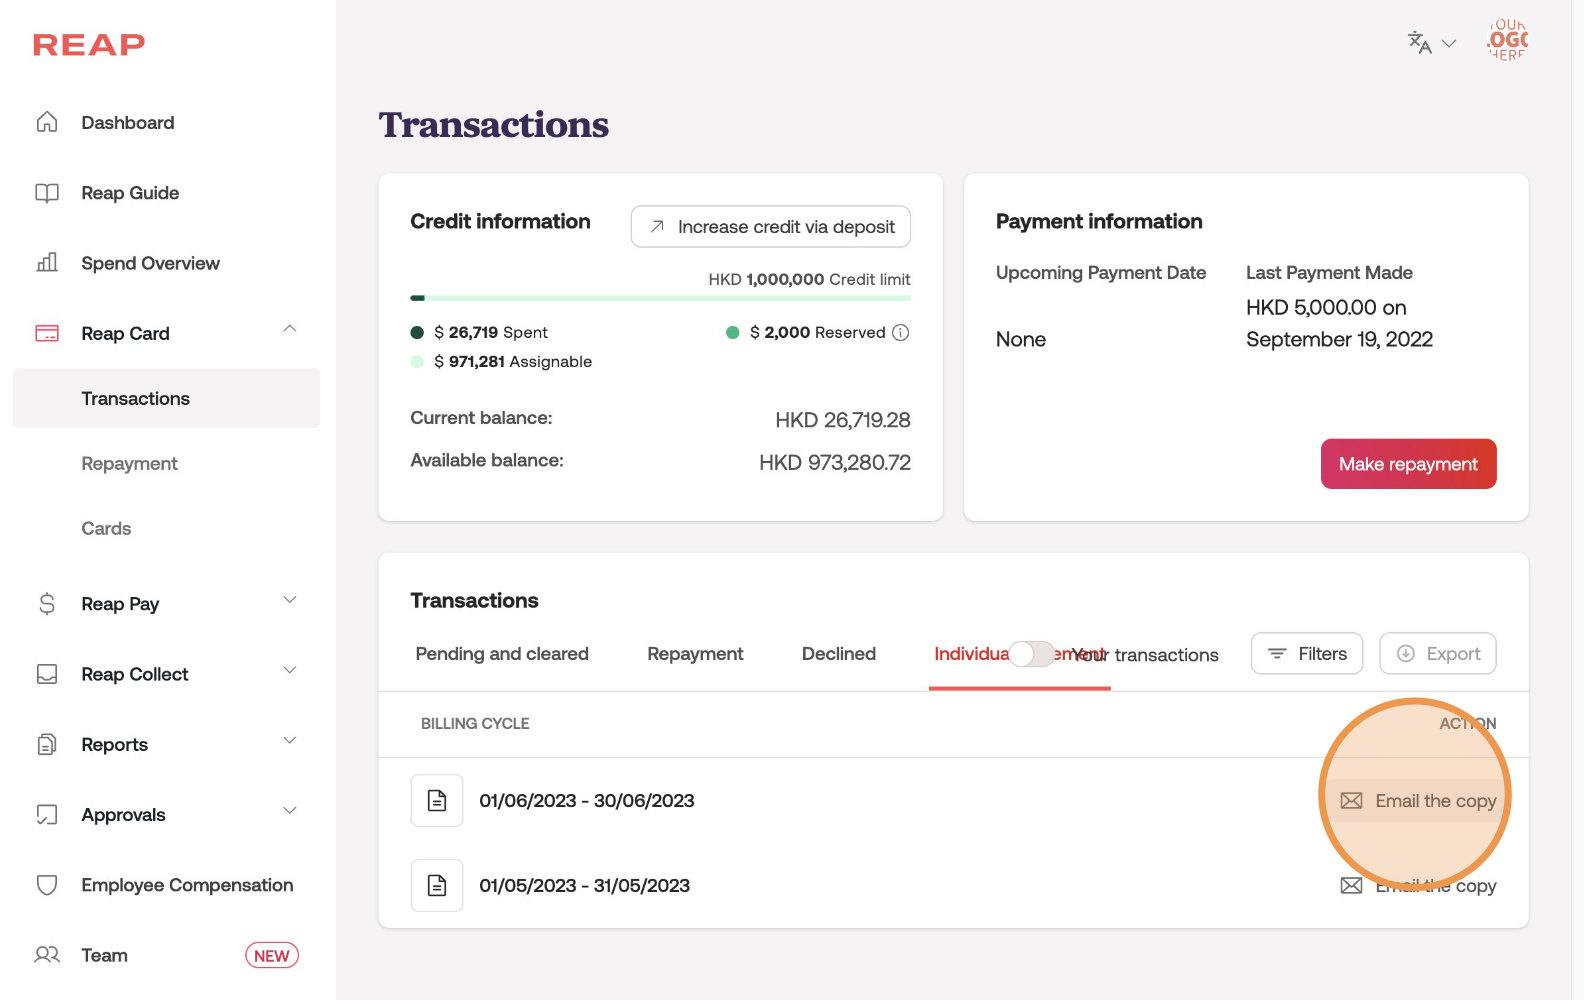Image resolution: width=1584 pixels, height=1000 pixels.
Task: Click the Dashboard home icon
Action: [x=47, y=122]
